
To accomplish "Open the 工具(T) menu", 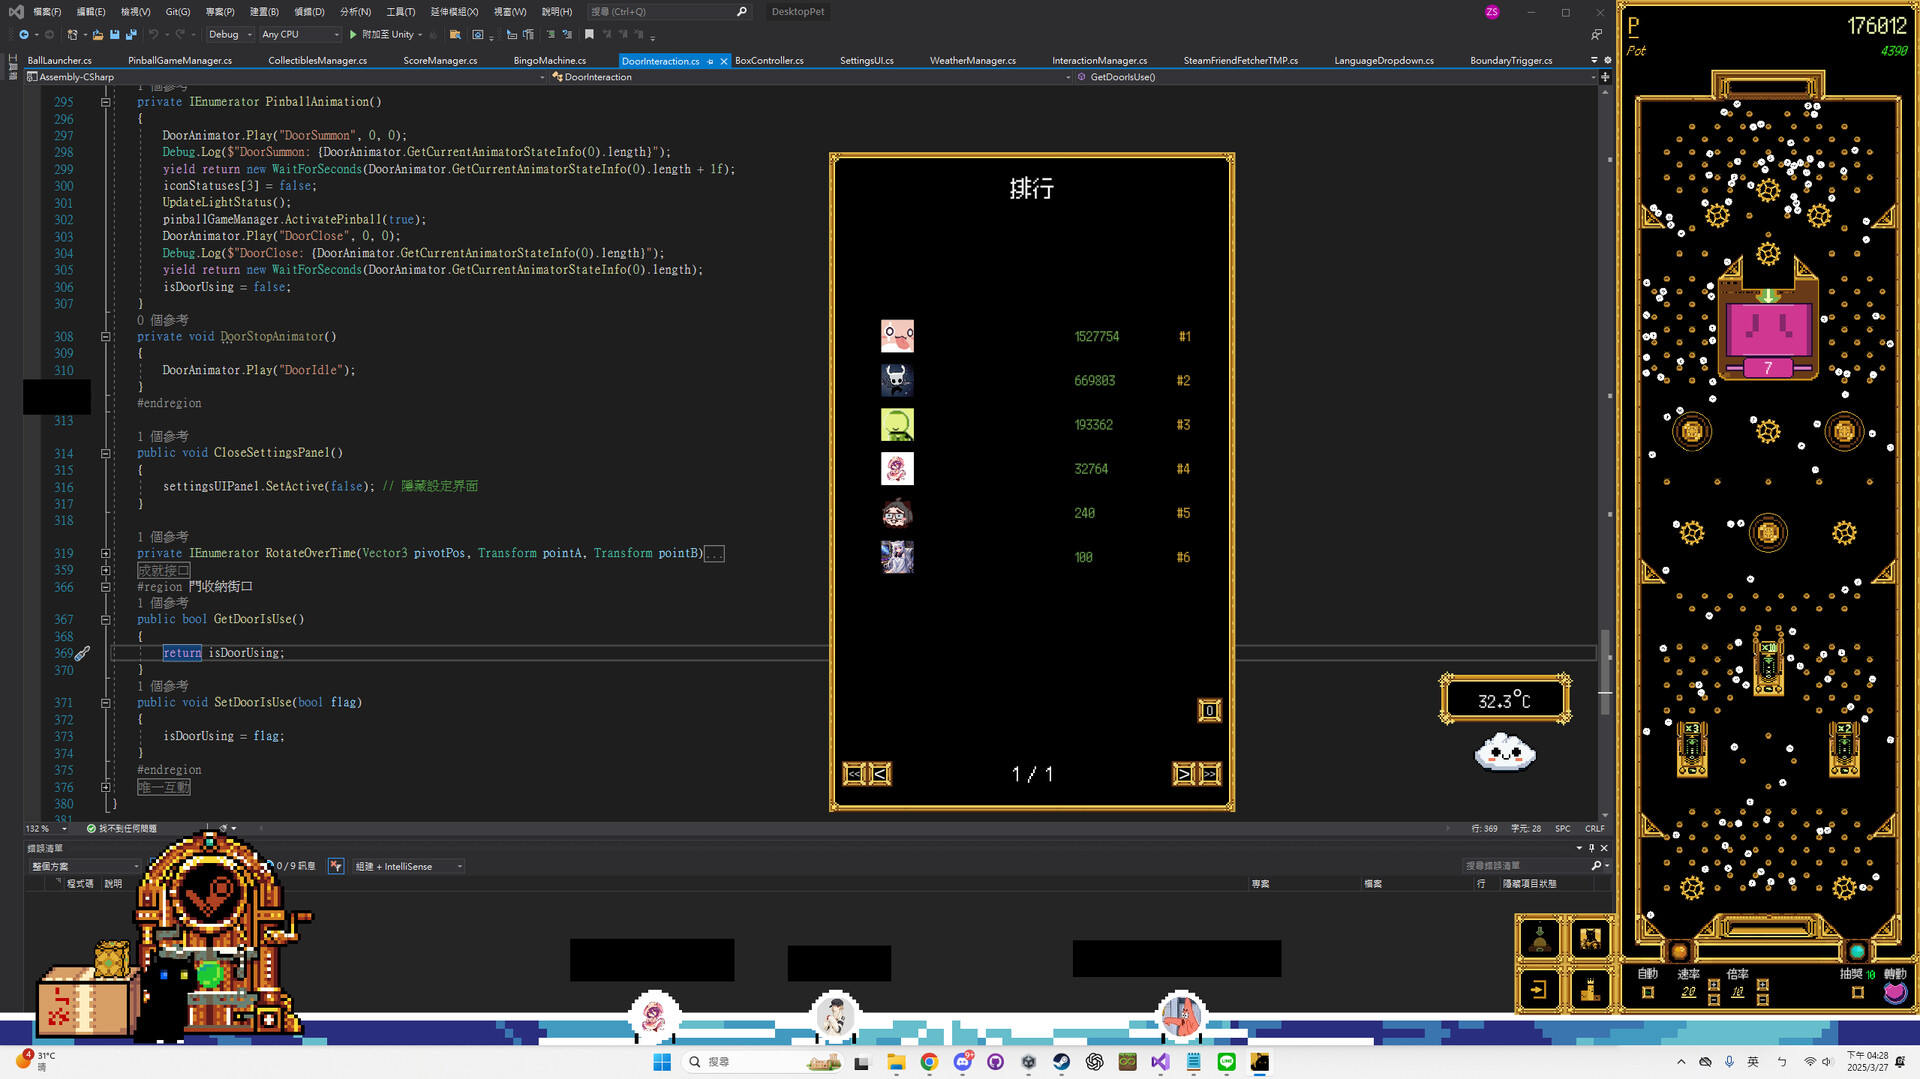I will 400,12.
